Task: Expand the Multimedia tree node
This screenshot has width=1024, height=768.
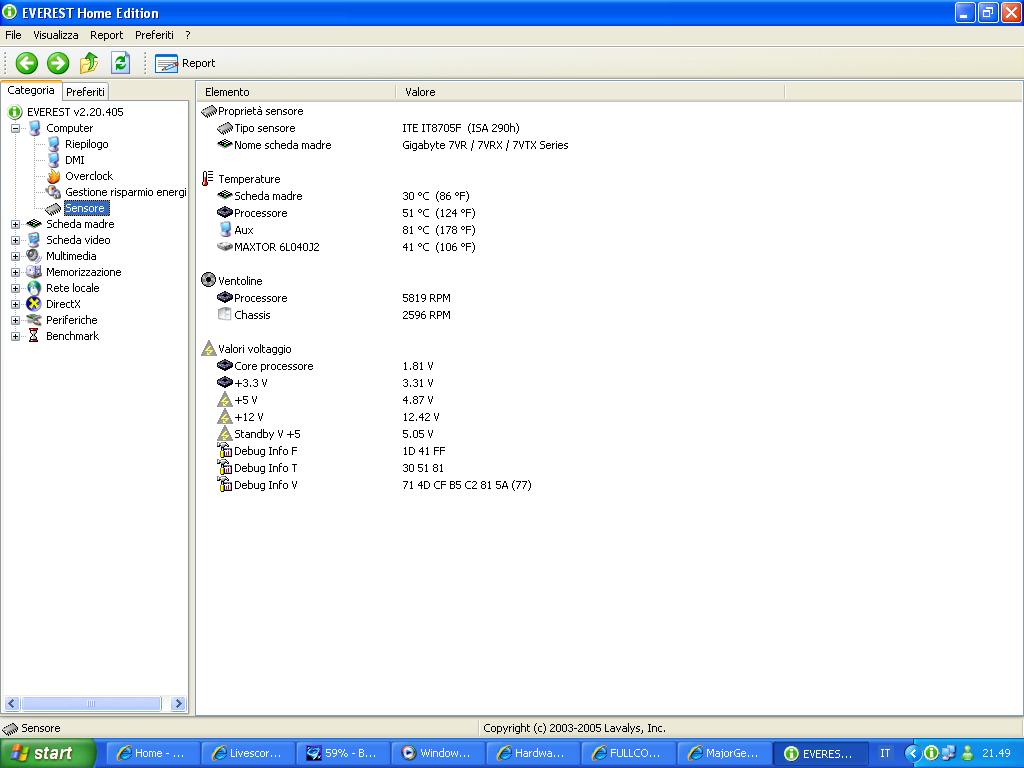Action: point(16,257)
